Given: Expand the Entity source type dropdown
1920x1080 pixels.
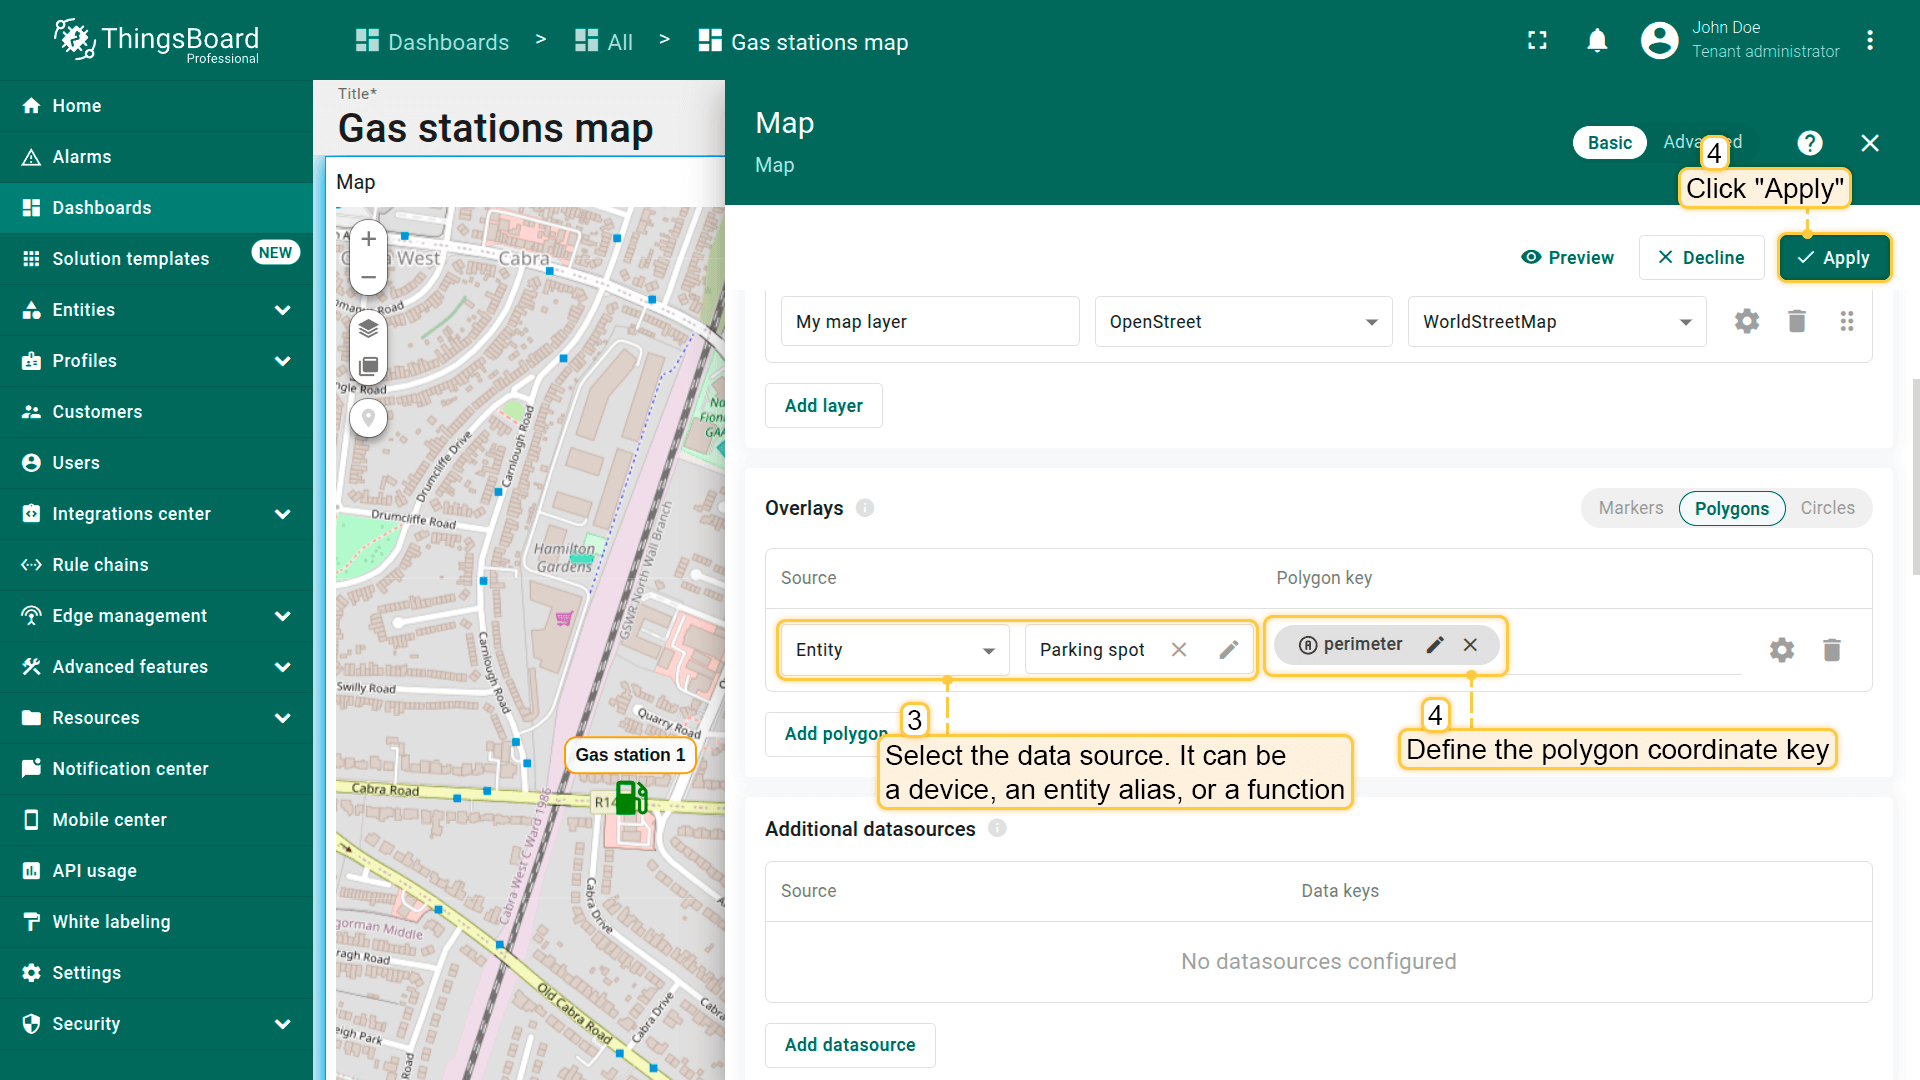Looking at the screenshot, I should click(894, 650).
